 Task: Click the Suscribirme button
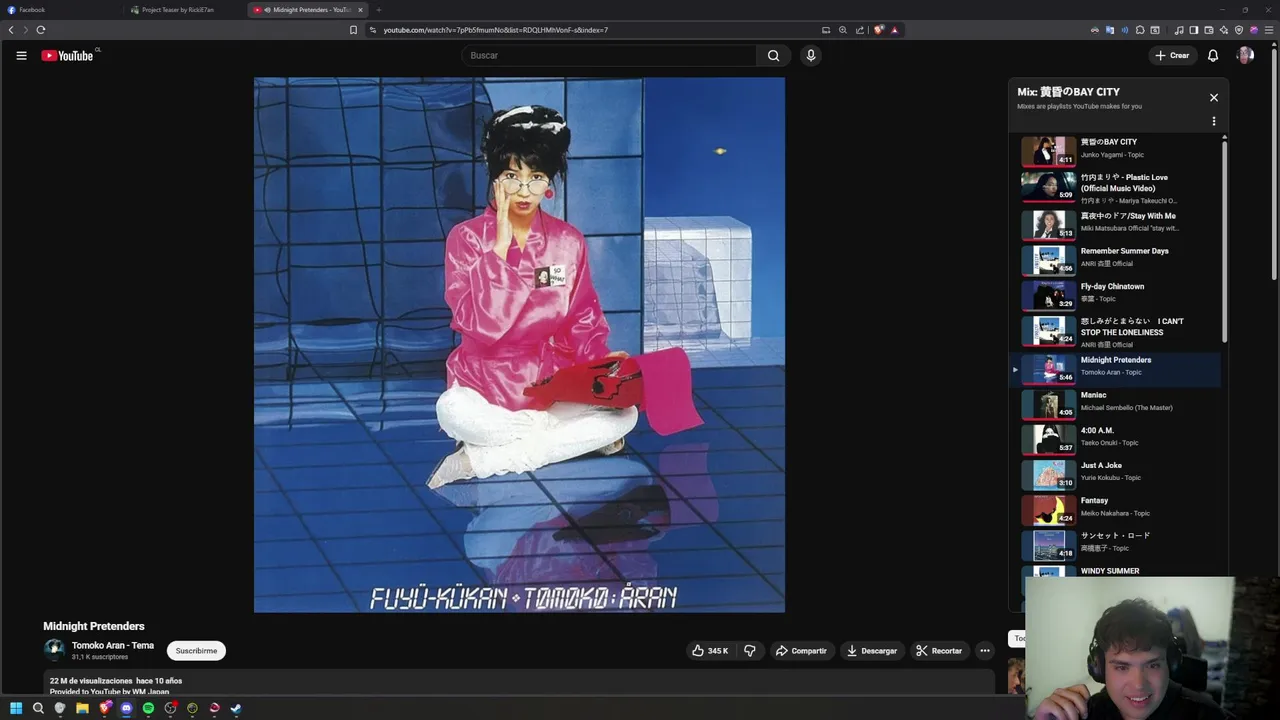click(x=196, y=651)
